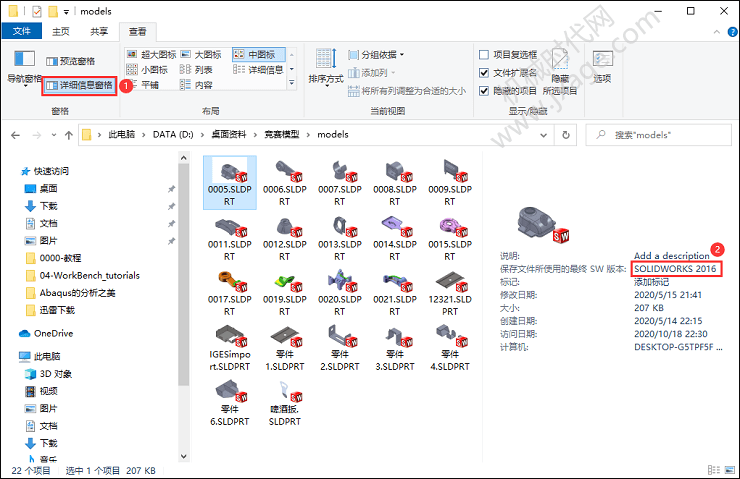Select 详细信息 details layout
740x479 pixels.
(258, 69)
